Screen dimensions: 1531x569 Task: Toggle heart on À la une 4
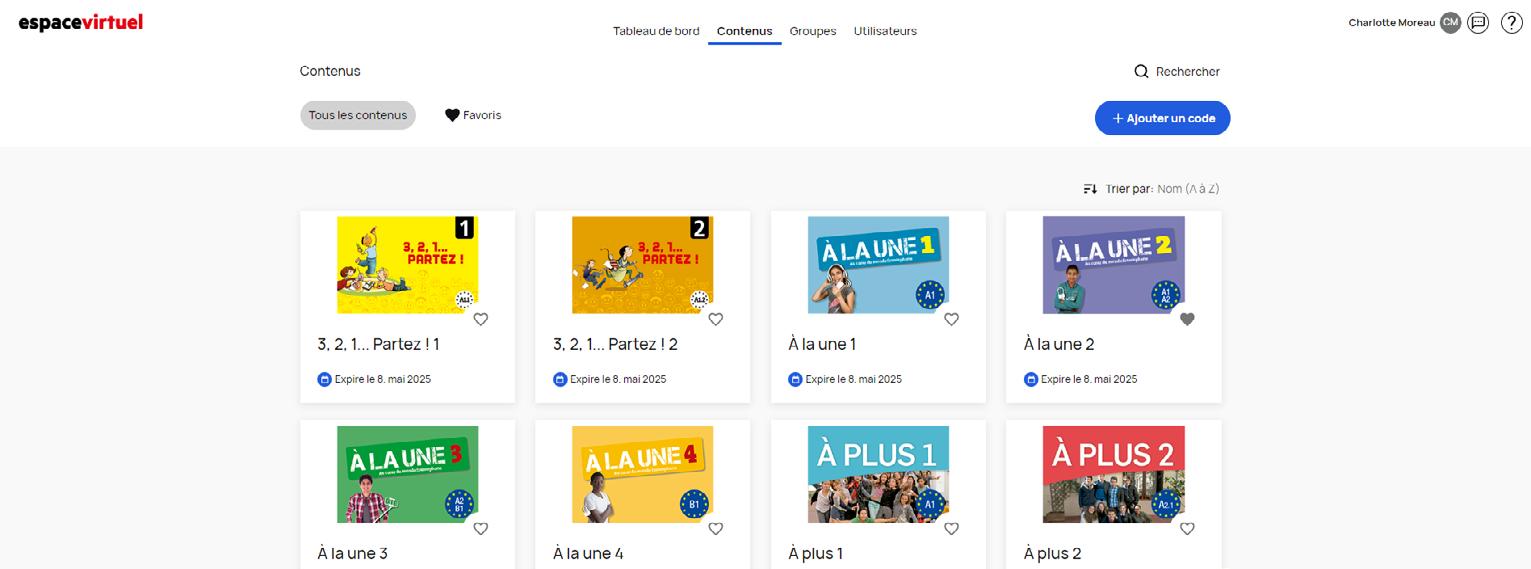pos(716,528)
